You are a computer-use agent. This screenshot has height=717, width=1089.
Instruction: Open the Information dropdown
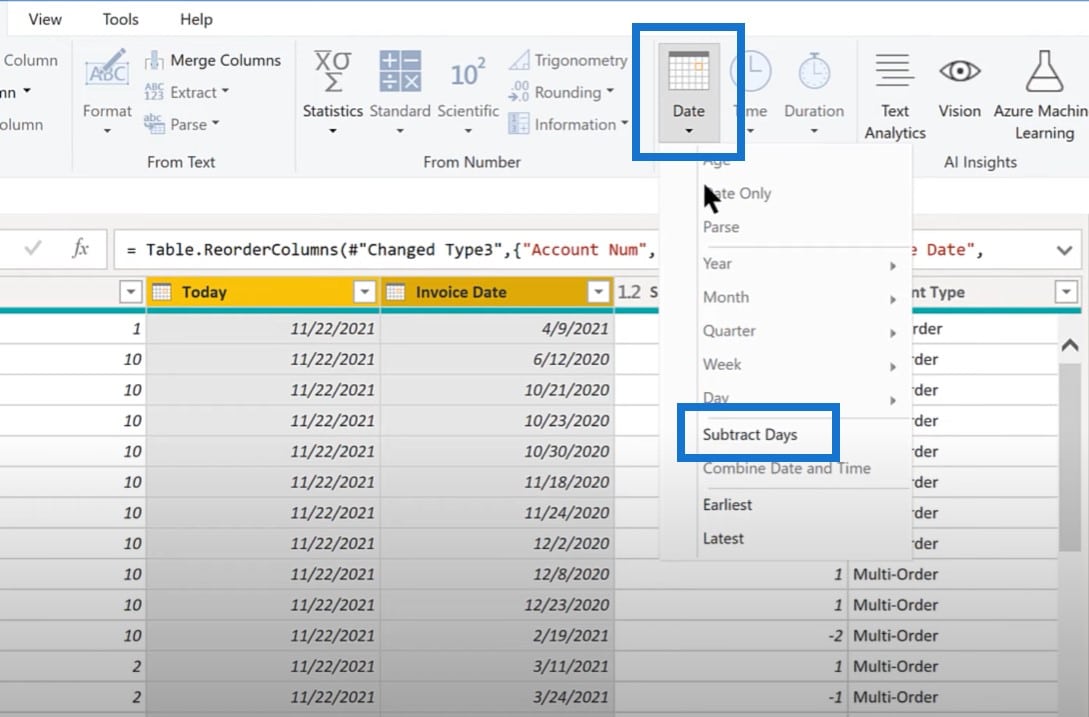click(x=568, y=124)
